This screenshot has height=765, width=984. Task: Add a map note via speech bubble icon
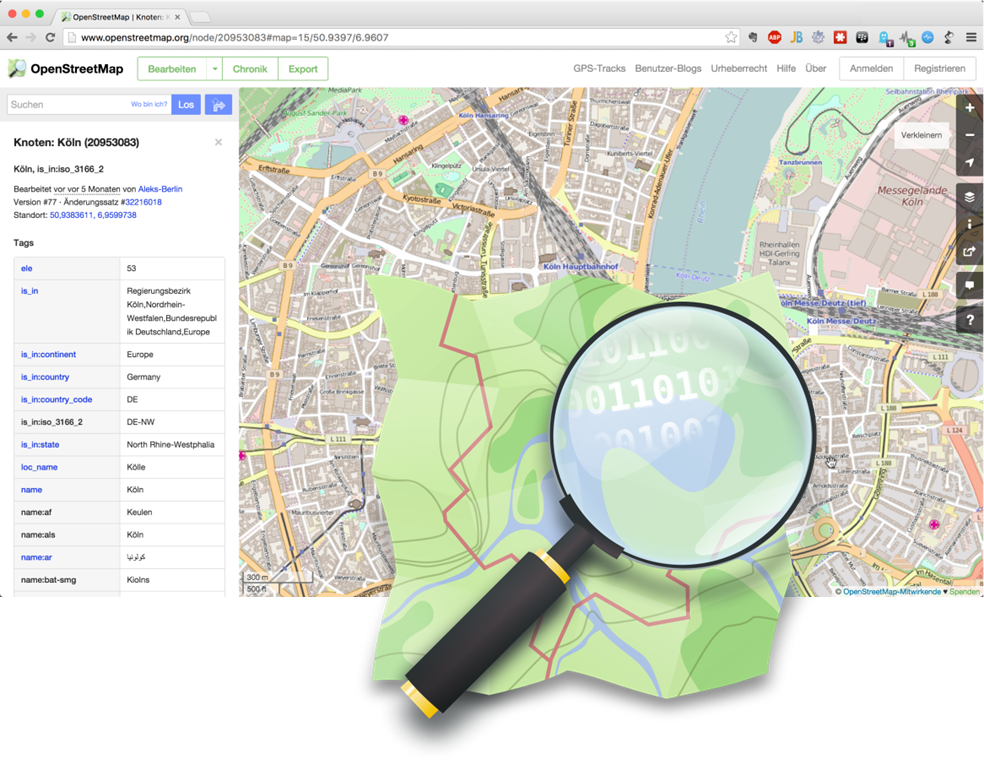(970, 286)
